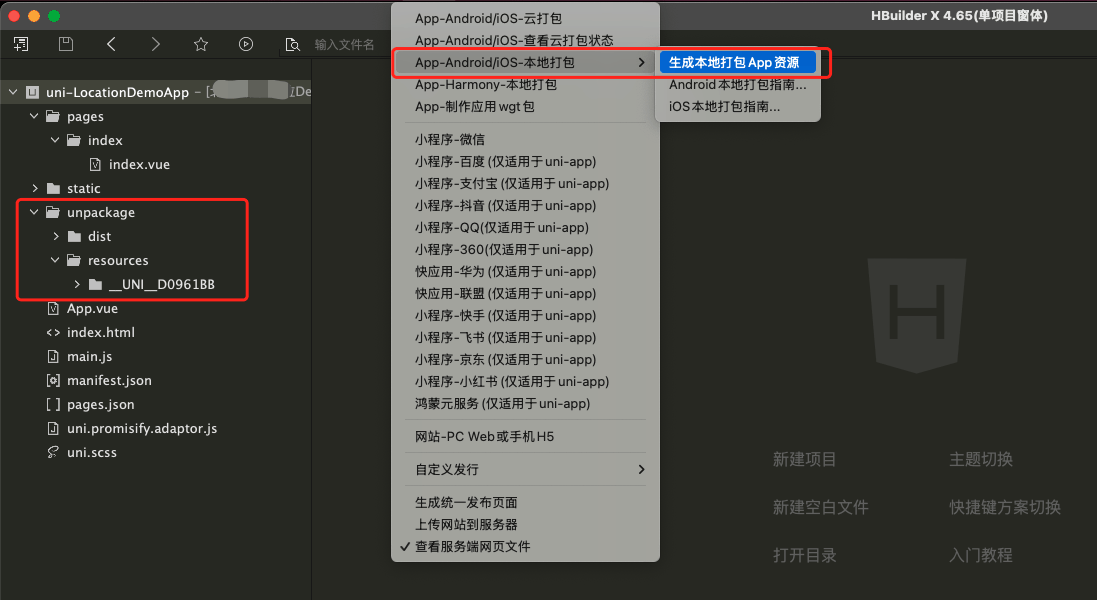Collapse the index folder chevron
The height and width of the screenshot is (600, 1097).
(55, 140)
